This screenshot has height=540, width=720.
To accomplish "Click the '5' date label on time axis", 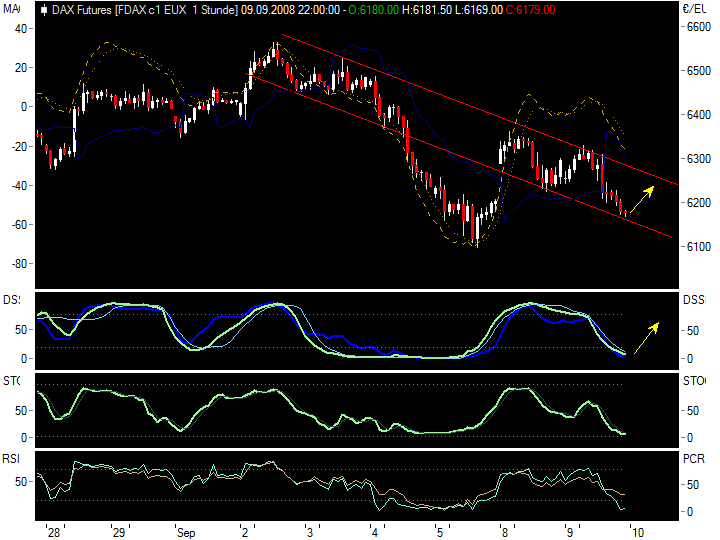I will point(440,533).
